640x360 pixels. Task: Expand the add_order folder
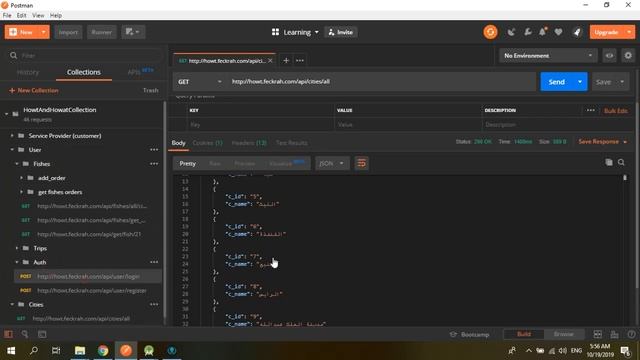click(21, 178)
